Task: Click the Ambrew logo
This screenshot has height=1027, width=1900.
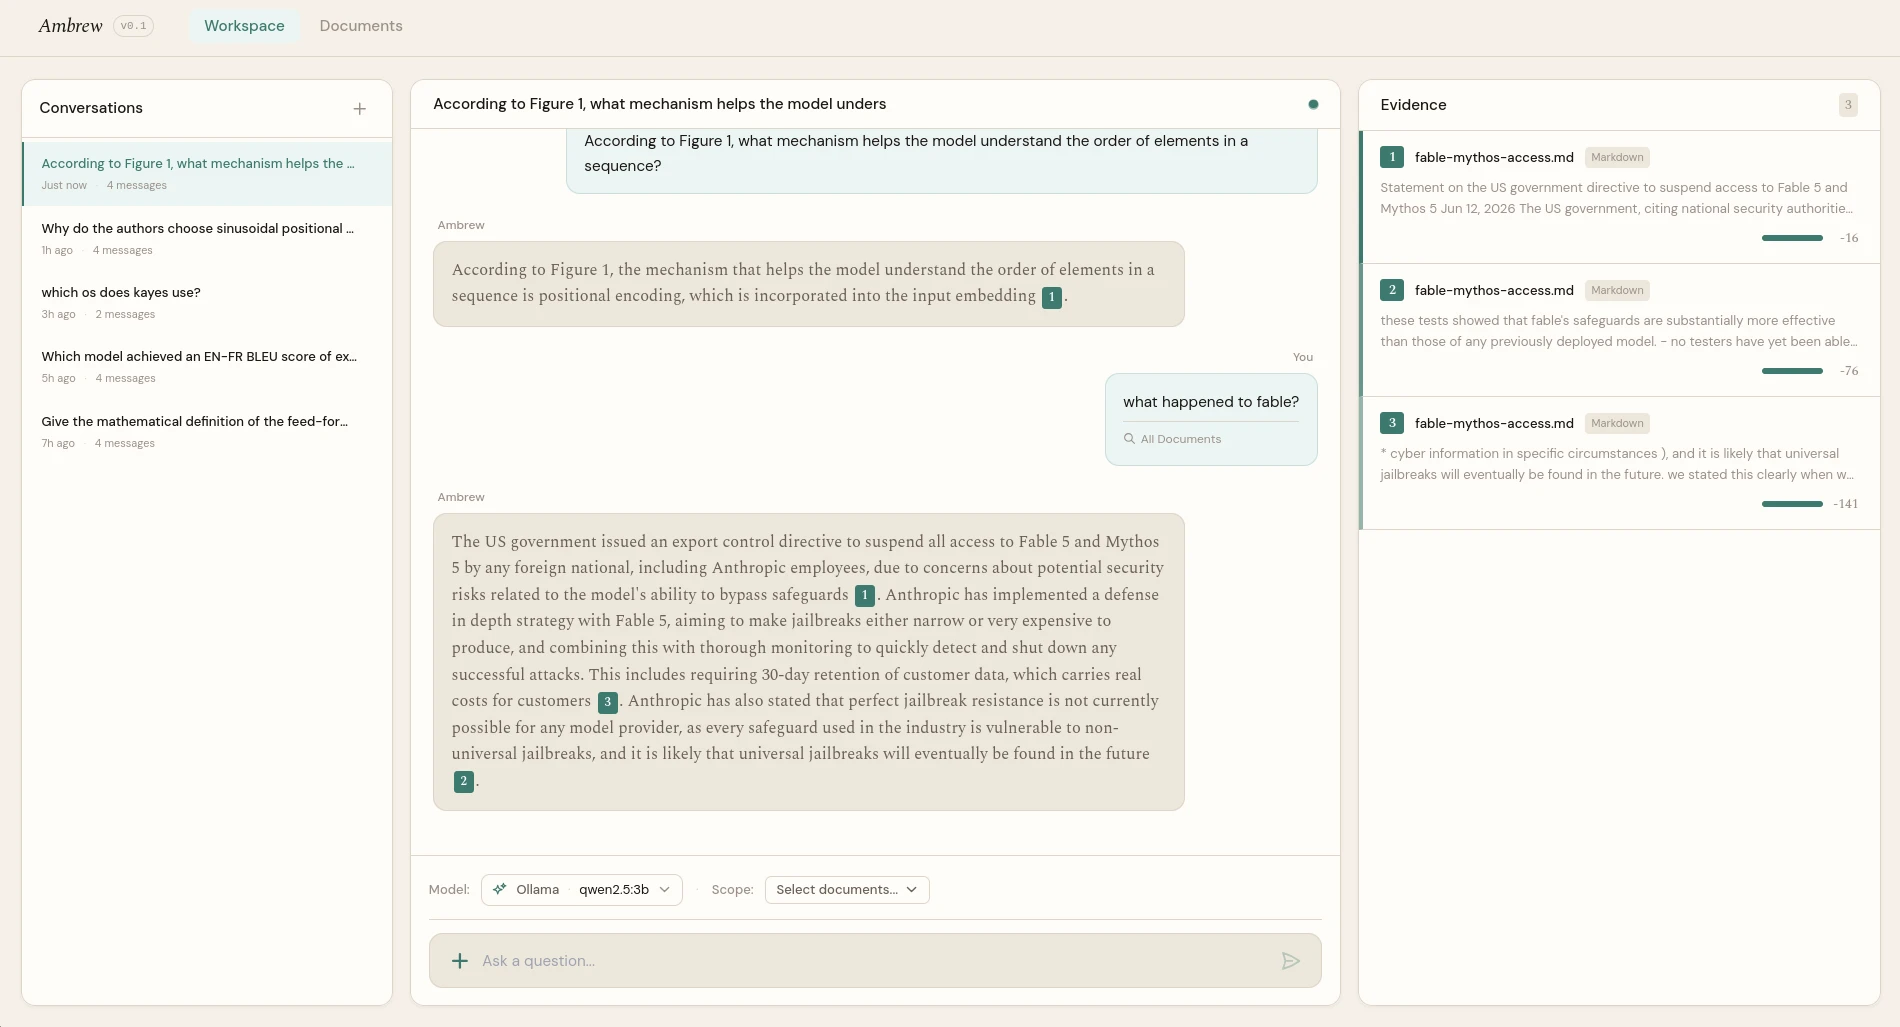Action: (x=70, y=26)
